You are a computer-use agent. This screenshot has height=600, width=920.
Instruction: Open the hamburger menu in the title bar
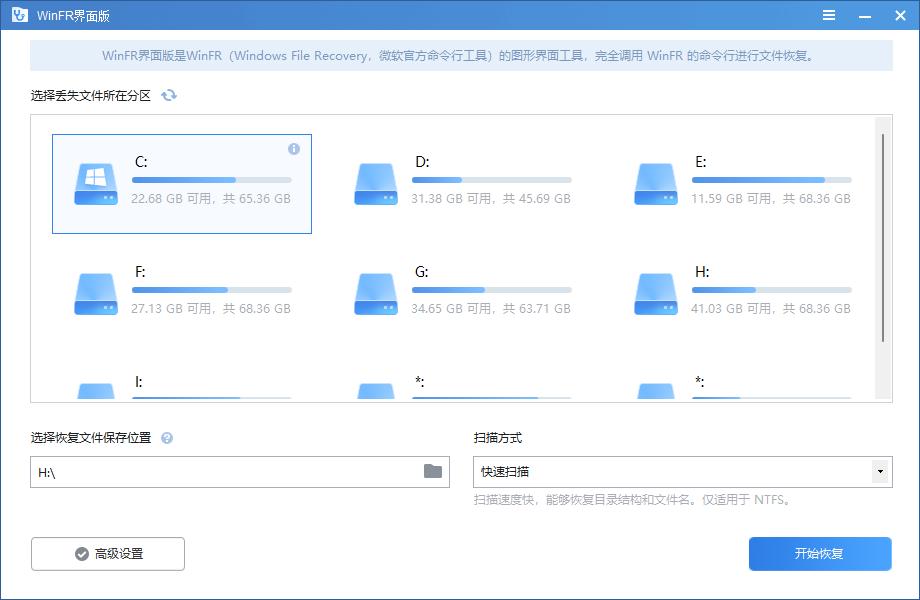point(828,15)
